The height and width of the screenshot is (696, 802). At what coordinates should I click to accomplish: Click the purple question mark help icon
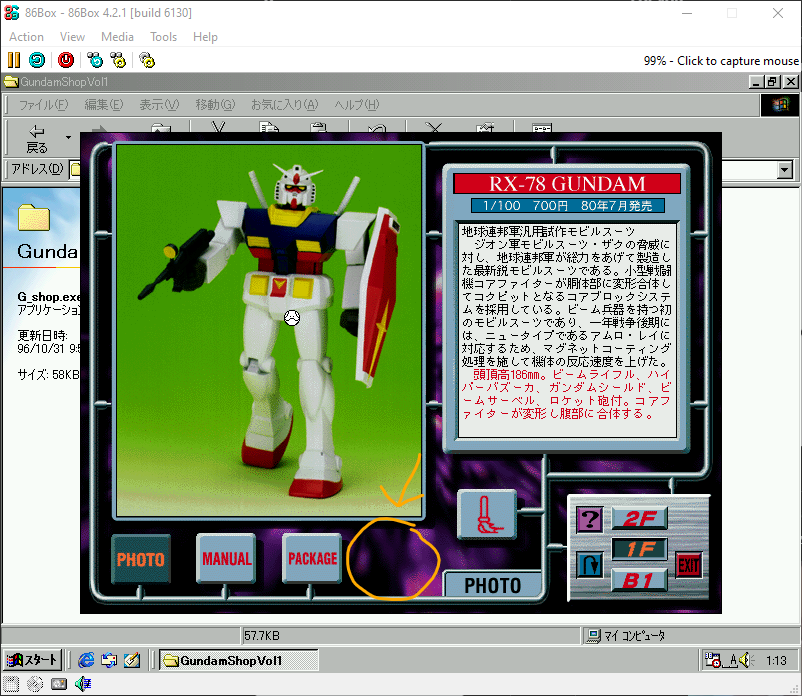[589, 520]
